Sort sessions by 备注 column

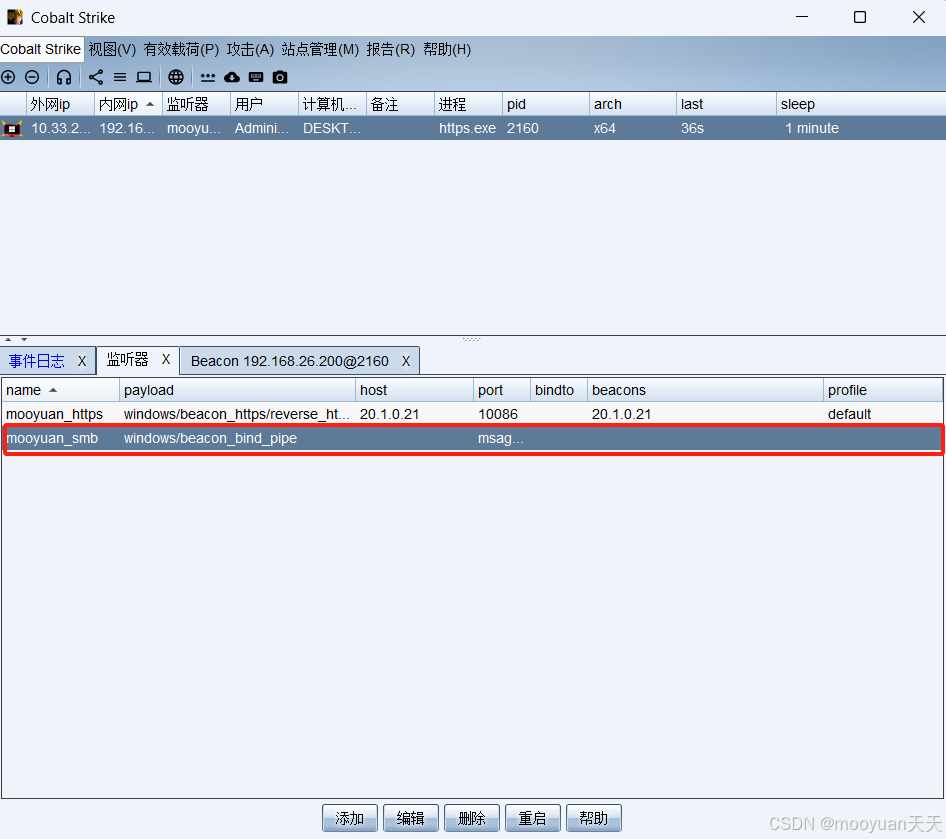(401, 104)
